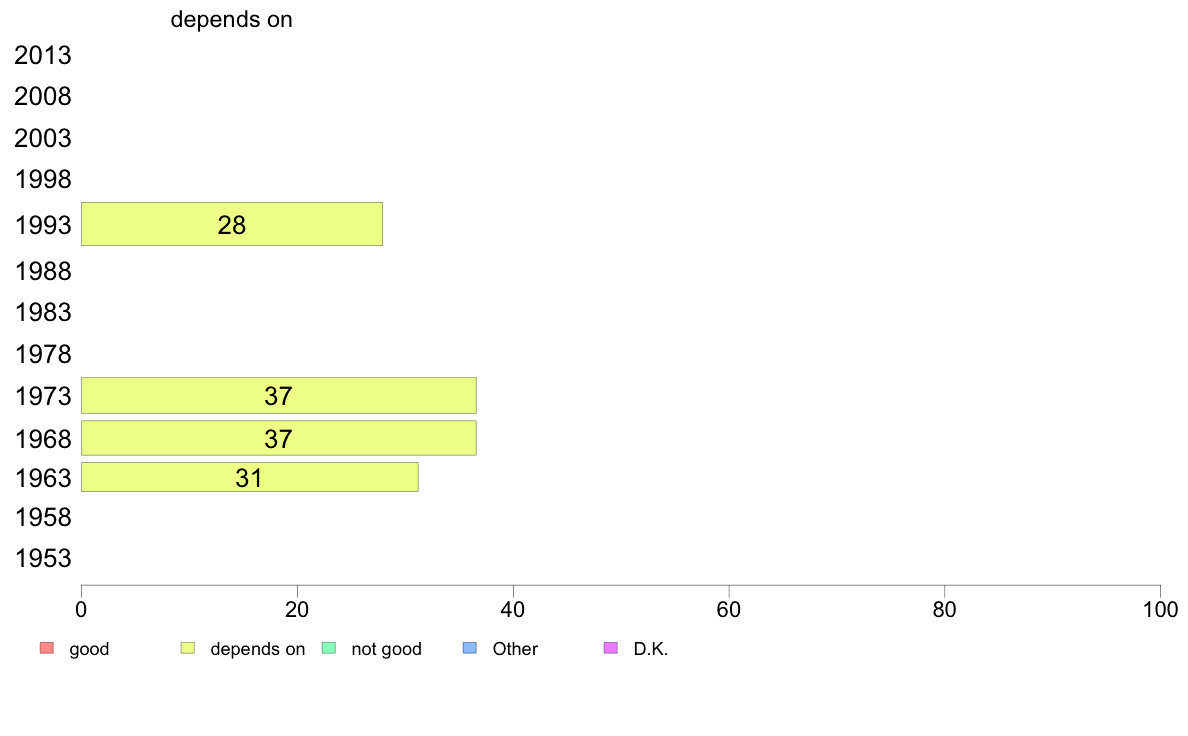Click the yellow 'depends on' legend swatch
Viewport: 1188px width, 736px height.
click(188, 648)
